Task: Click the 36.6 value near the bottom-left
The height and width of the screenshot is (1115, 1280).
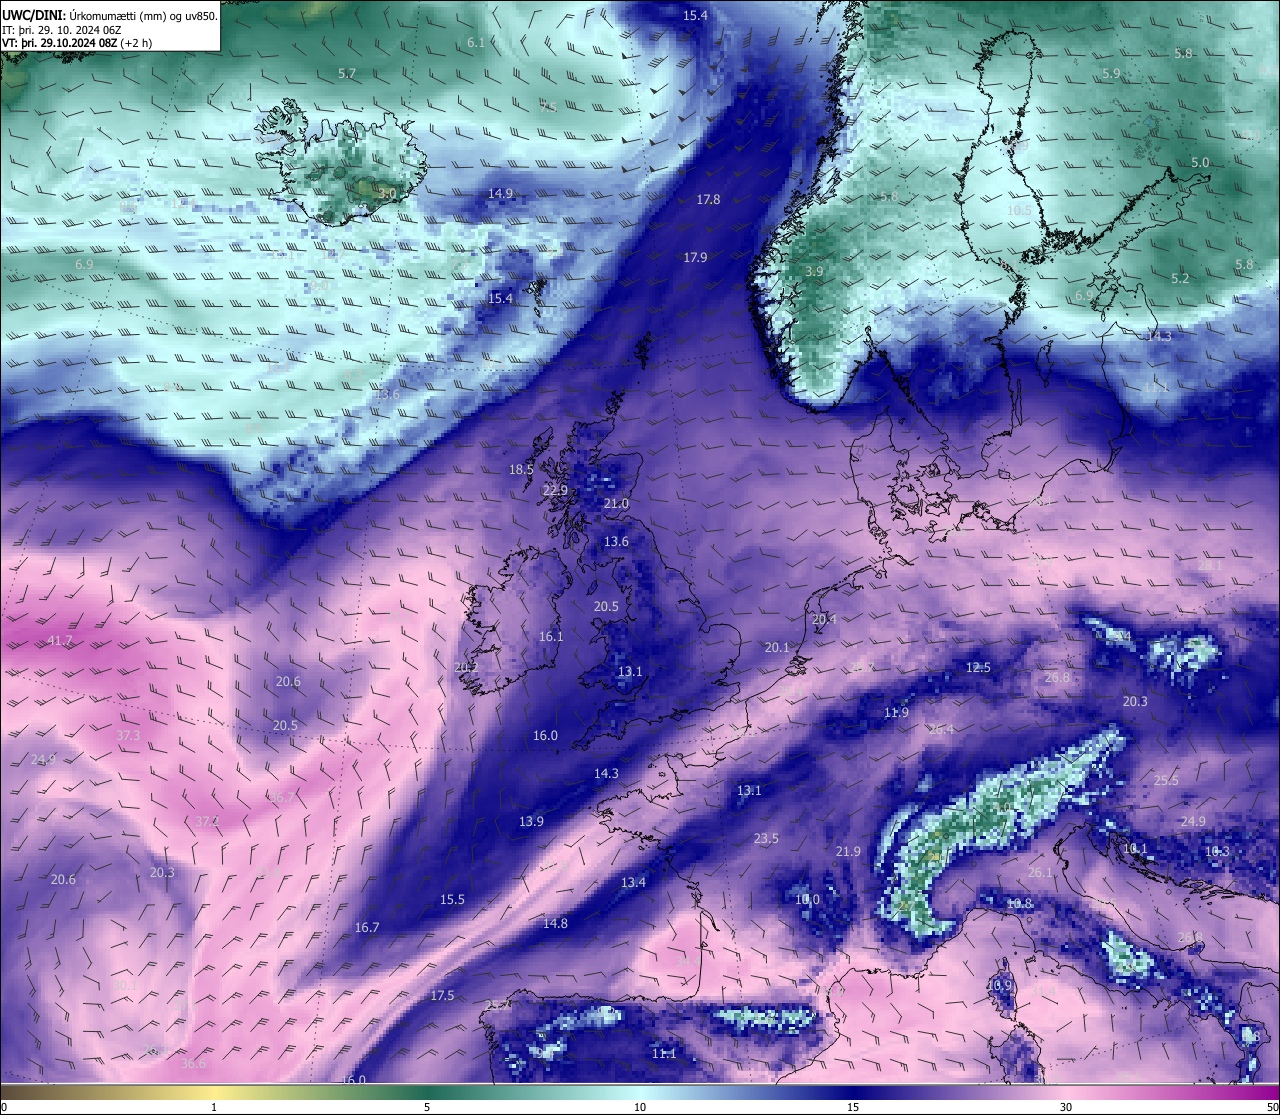Action: (193, 1063)
